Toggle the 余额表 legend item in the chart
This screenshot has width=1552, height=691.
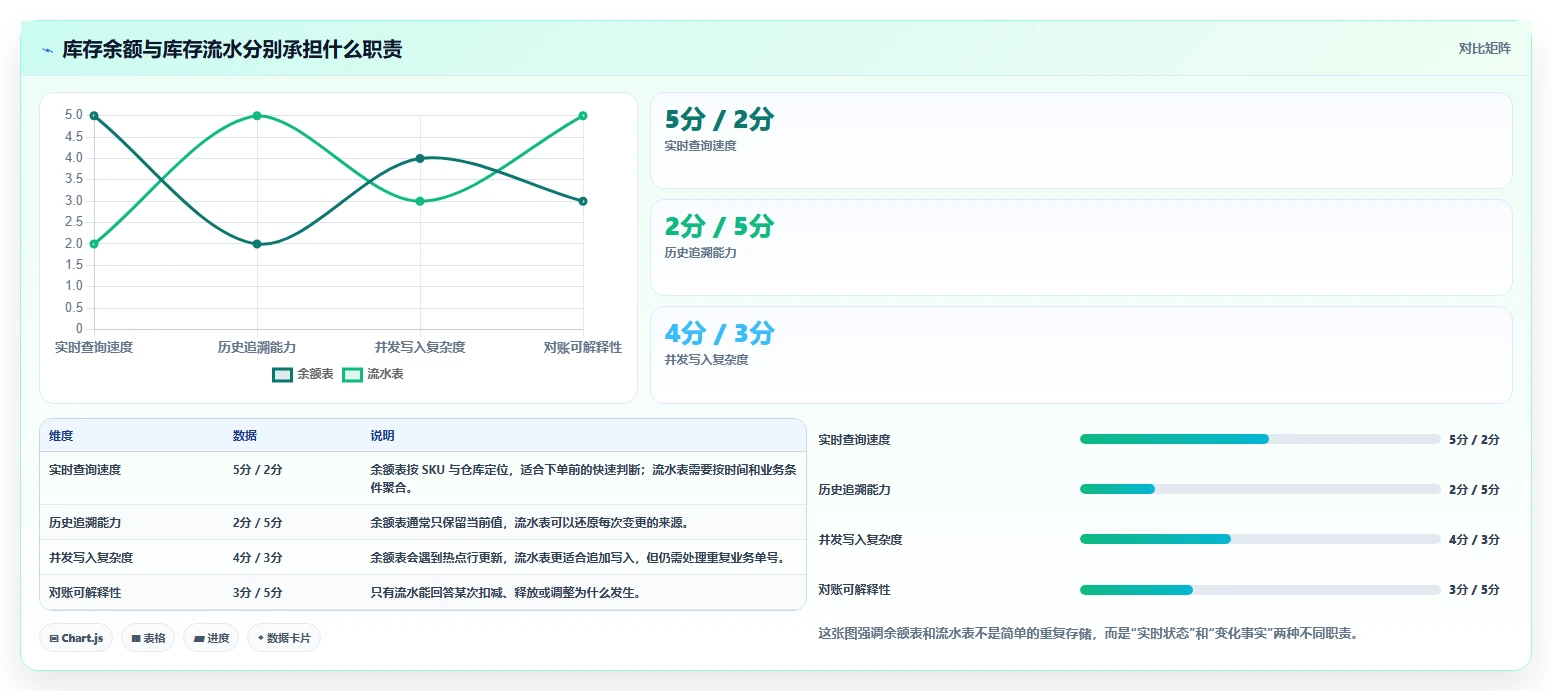coord(303,374)
